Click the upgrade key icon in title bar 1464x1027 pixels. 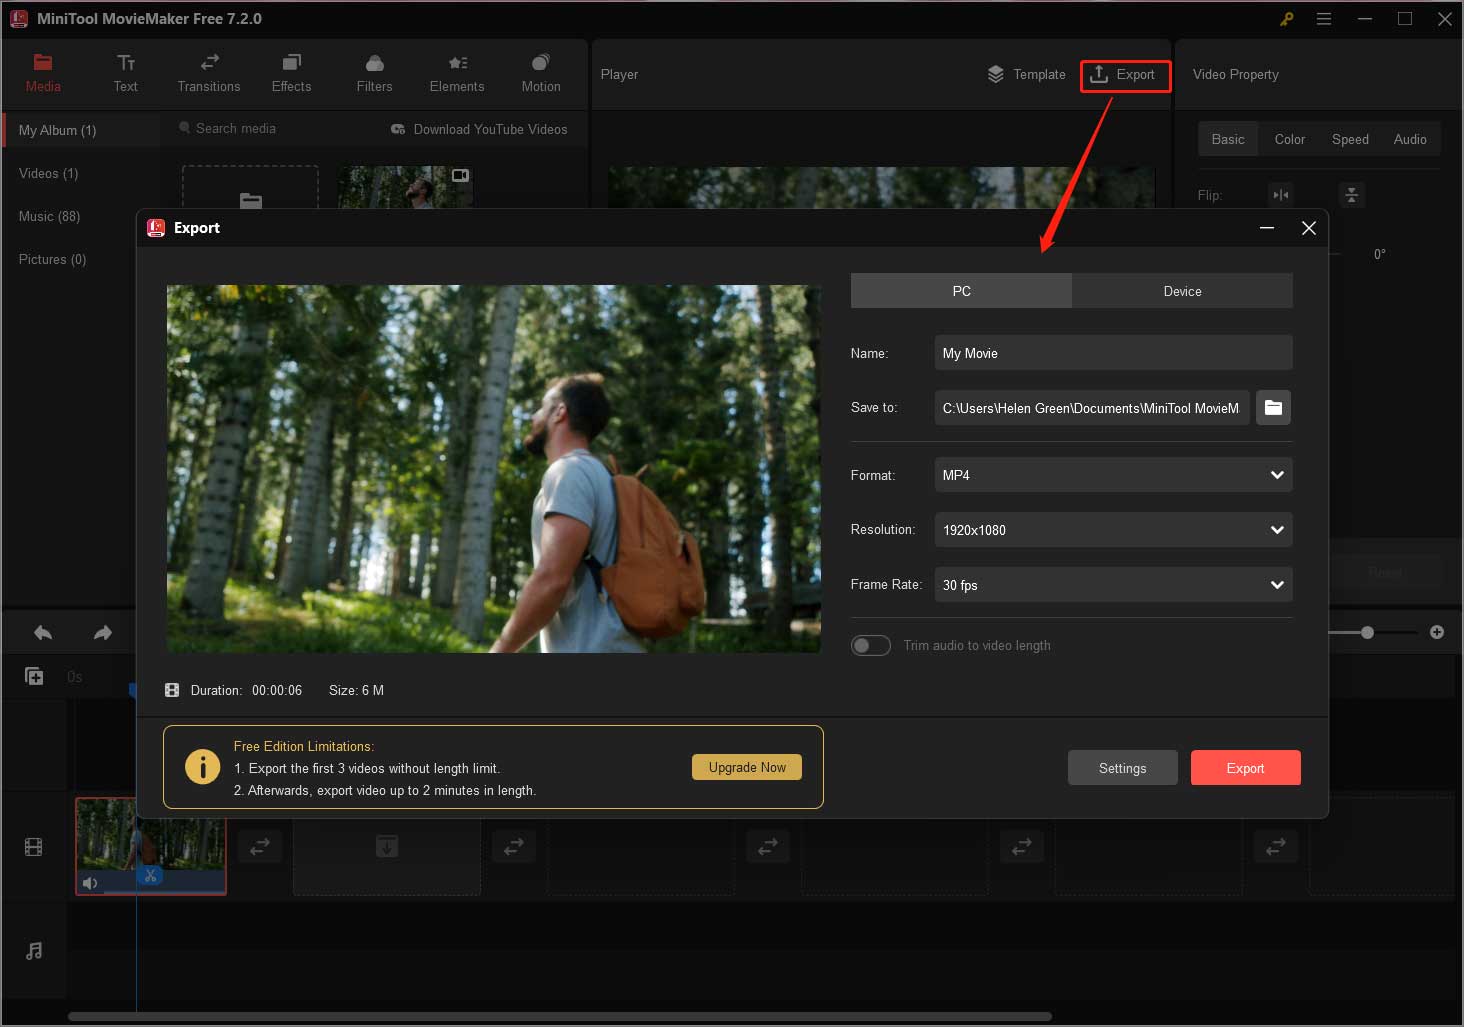1286,19
